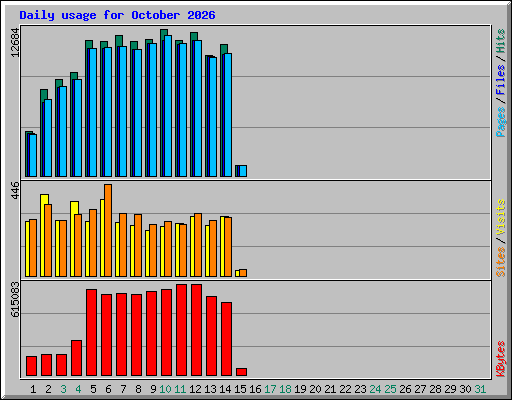Click the 'Pages' legend label
The width and height of the screenshot is (512, 400).
500,122
